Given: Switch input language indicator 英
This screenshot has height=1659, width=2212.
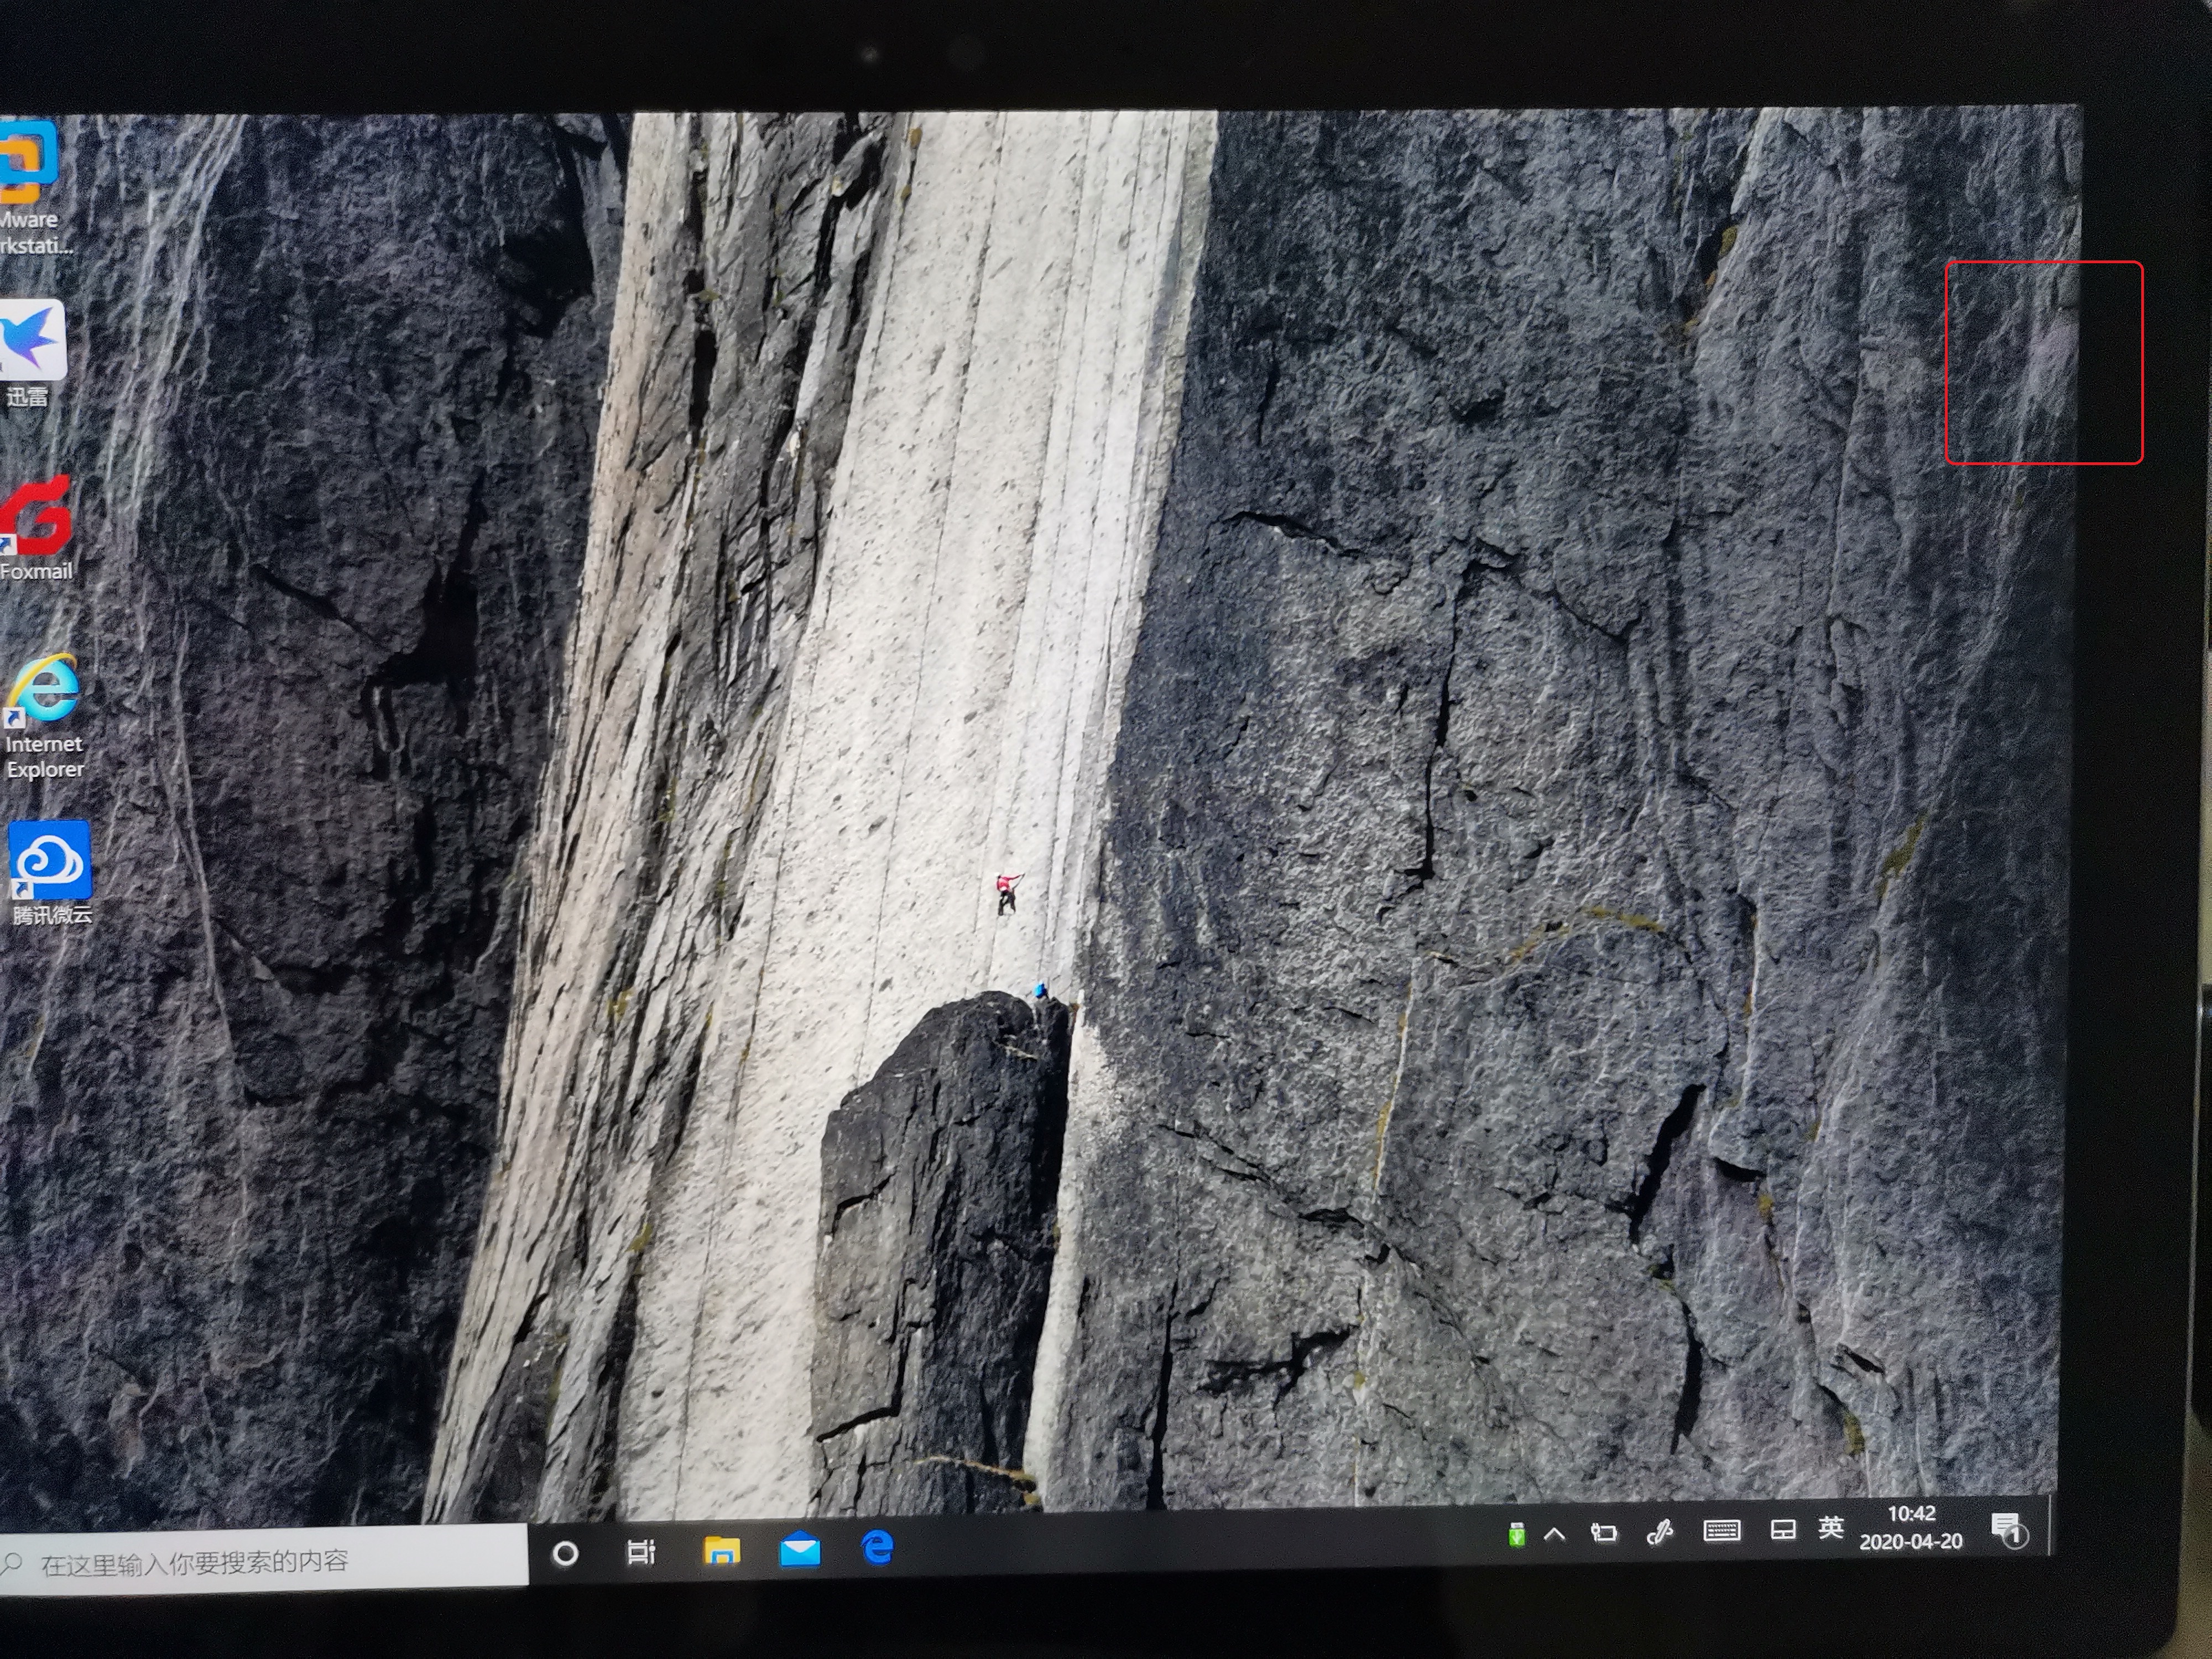Looking at the screenshot, I should pos(1830,1528).
